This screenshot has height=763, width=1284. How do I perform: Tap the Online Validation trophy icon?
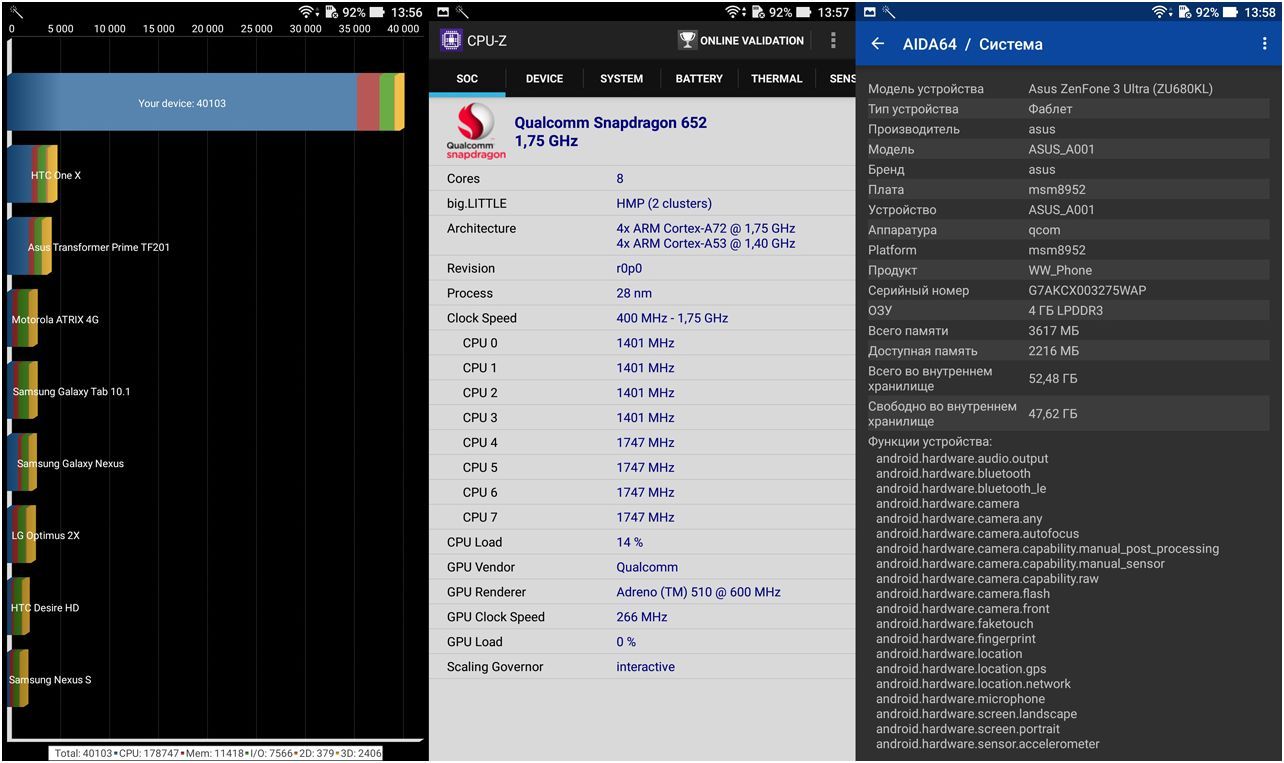[687, 41]
